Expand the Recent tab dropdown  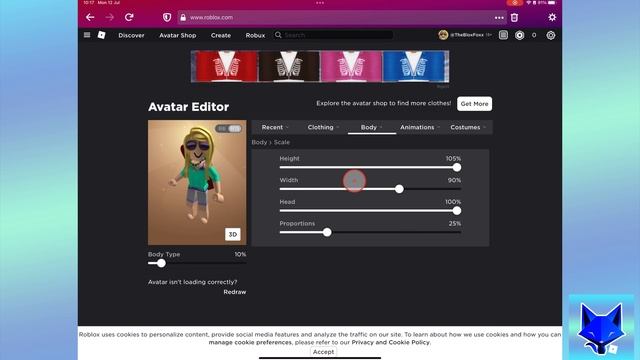[x=275, y=127]
